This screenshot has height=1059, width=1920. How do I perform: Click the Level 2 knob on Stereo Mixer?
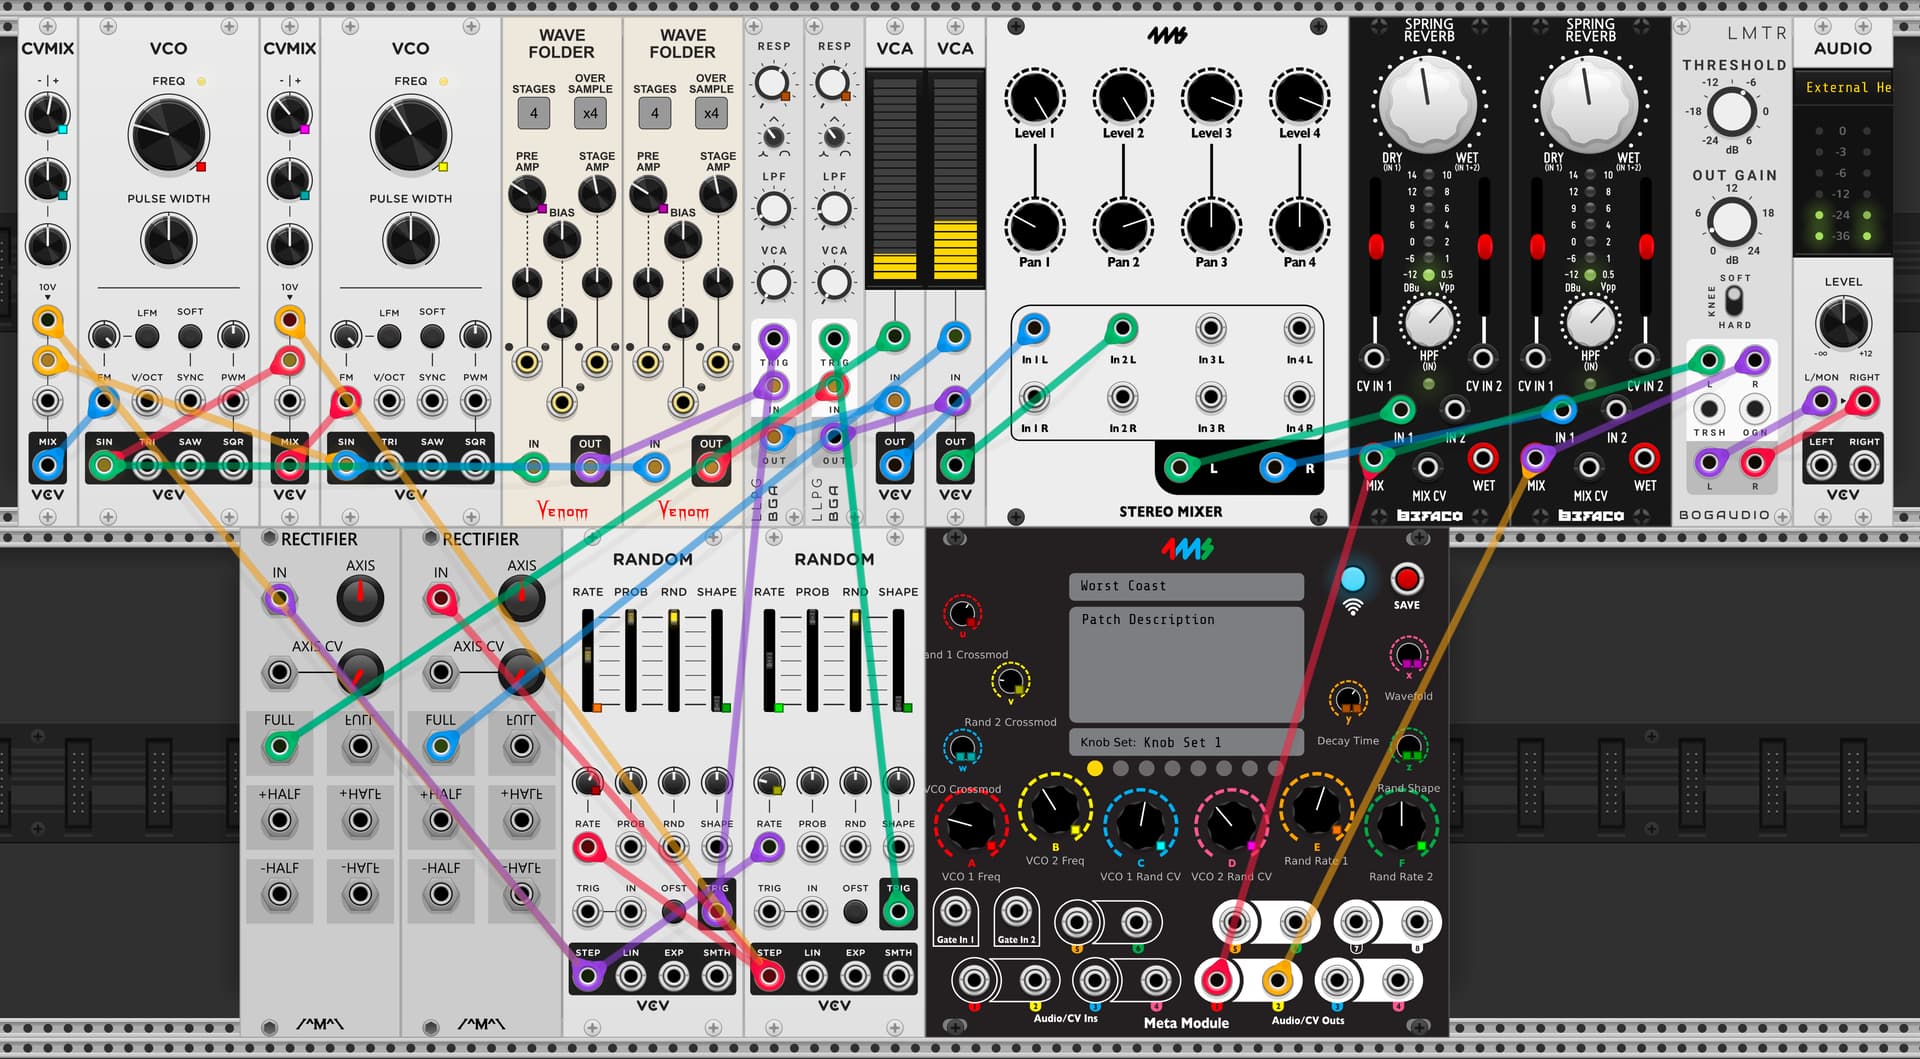(x=1123, y=97)
